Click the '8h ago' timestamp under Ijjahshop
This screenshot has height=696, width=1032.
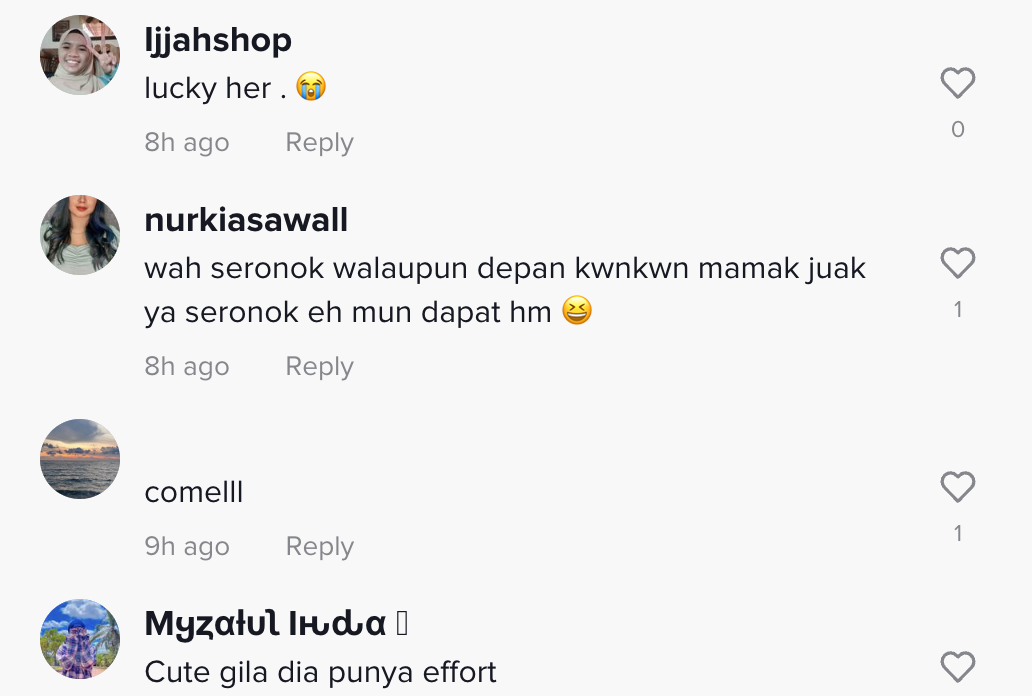click(187, 142)
